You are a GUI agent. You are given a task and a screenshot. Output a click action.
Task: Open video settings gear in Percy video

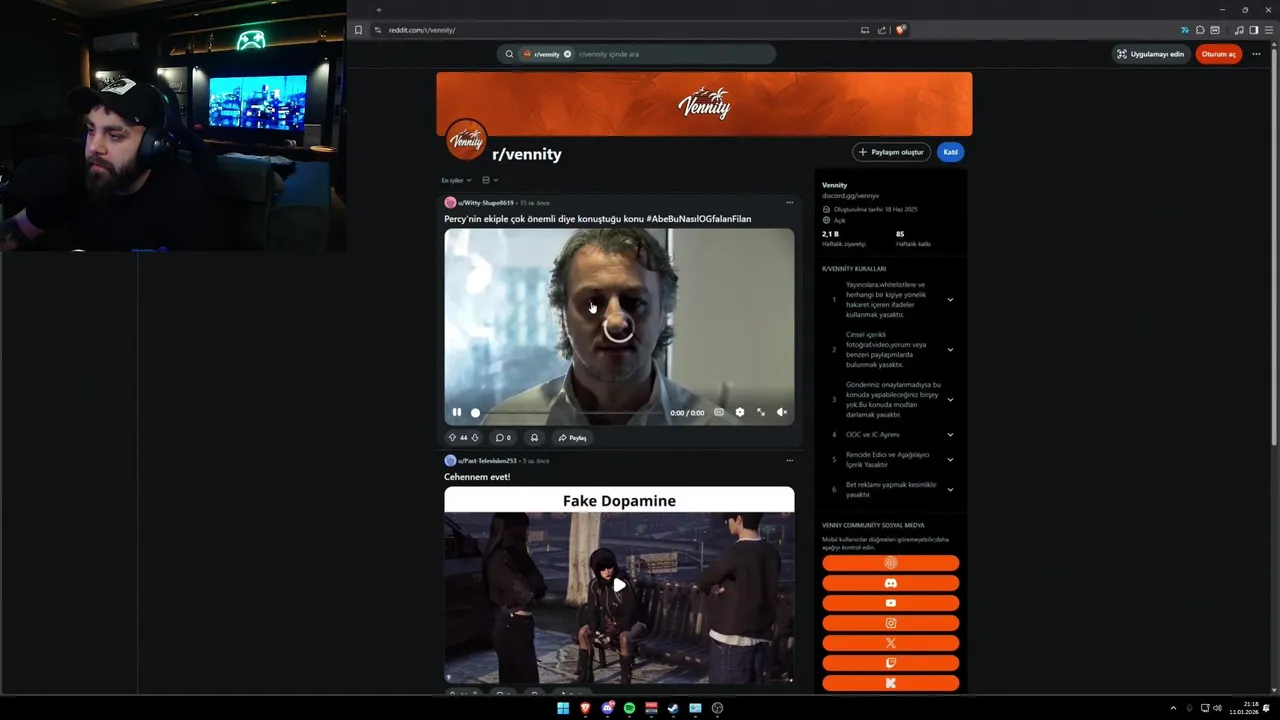point(740,412)
